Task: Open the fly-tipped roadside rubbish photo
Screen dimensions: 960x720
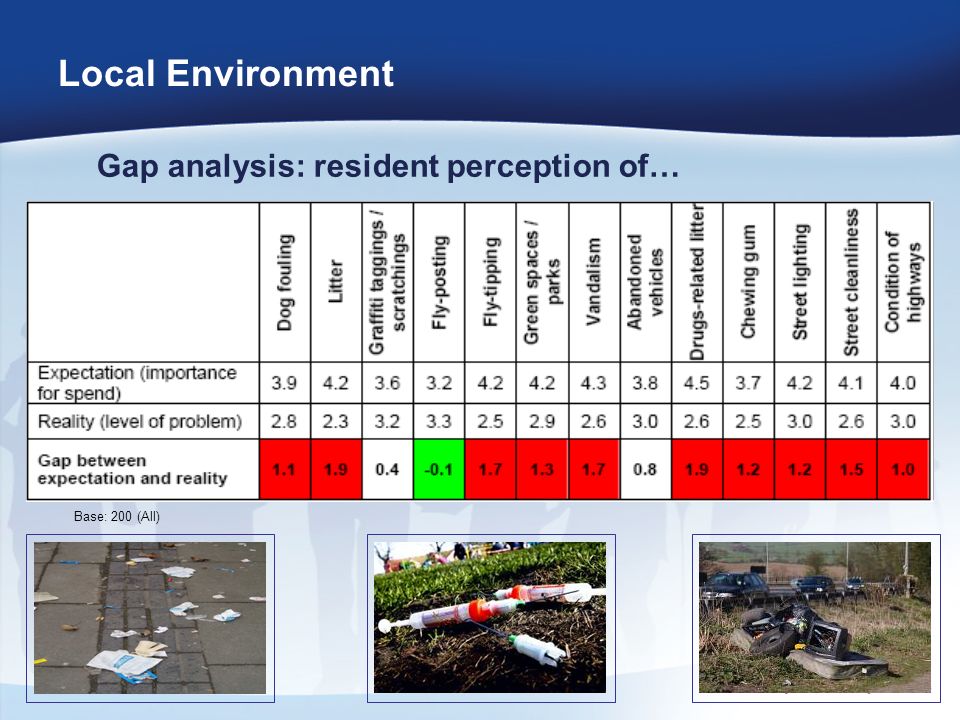Action: (x=816, y=618)
